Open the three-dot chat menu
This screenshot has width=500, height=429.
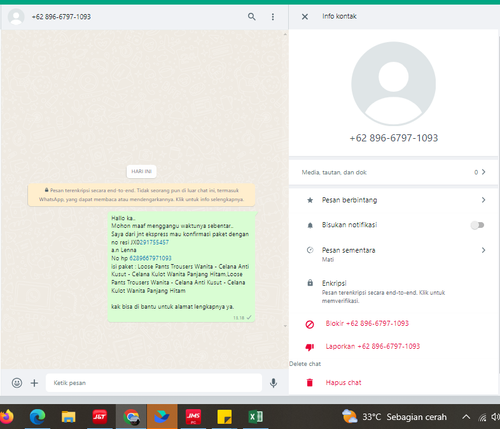pyautogui.click(x=273, y=17)
